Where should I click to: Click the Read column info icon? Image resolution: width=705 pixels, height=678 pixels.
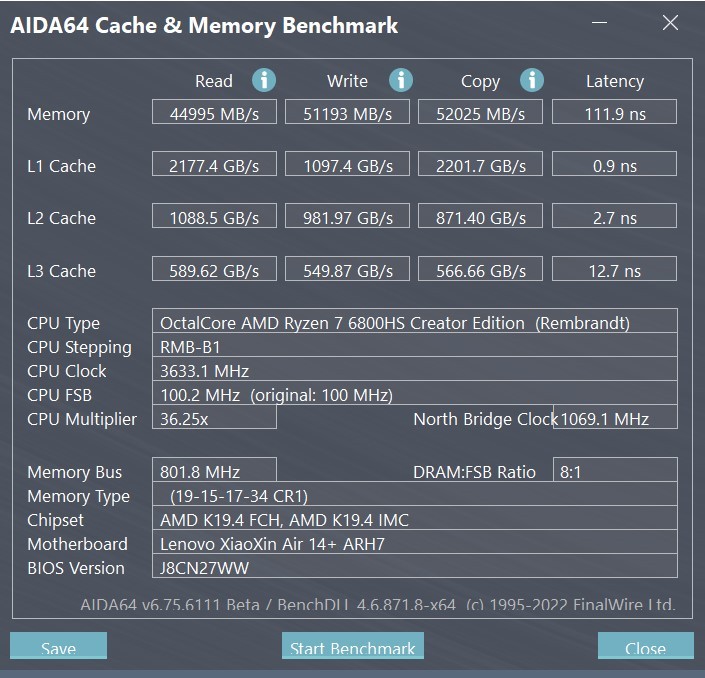point(264,81)
